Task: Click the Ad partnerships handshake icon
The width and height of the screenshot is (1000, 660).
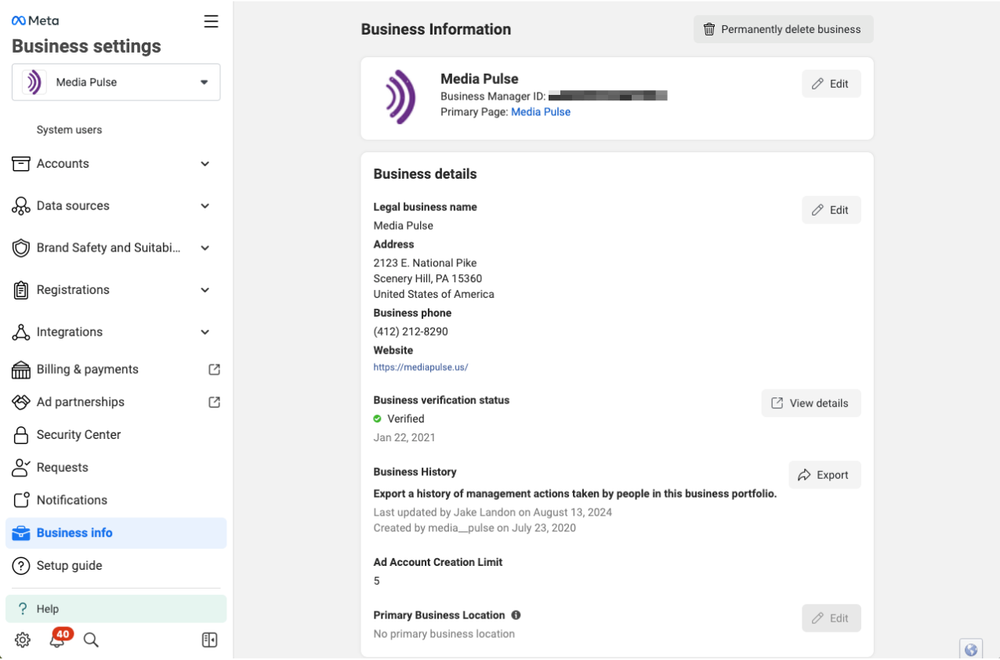Action: 21,402
